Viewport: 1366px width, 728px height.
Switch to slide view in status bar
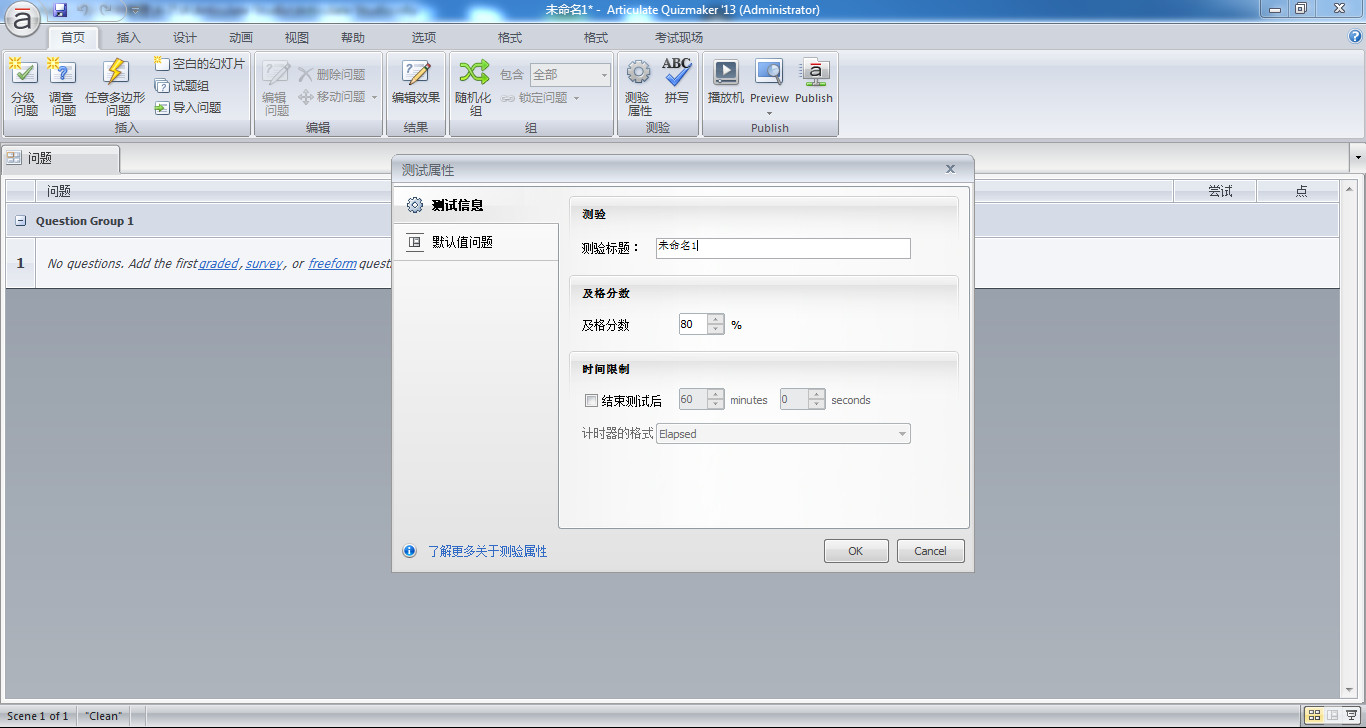pyautogui.click(x=1332, y=715)
